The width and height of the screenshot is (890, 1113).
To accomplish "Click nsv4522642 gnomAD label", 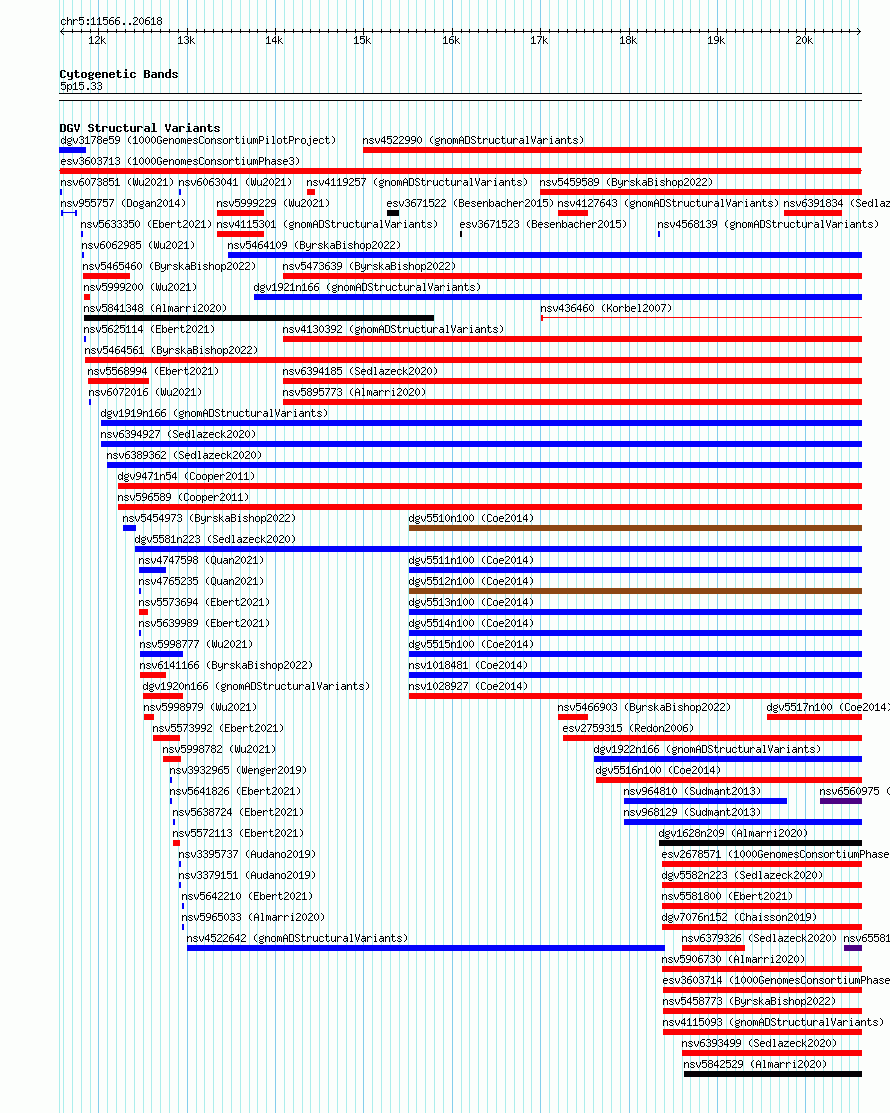I will point(297,938).
